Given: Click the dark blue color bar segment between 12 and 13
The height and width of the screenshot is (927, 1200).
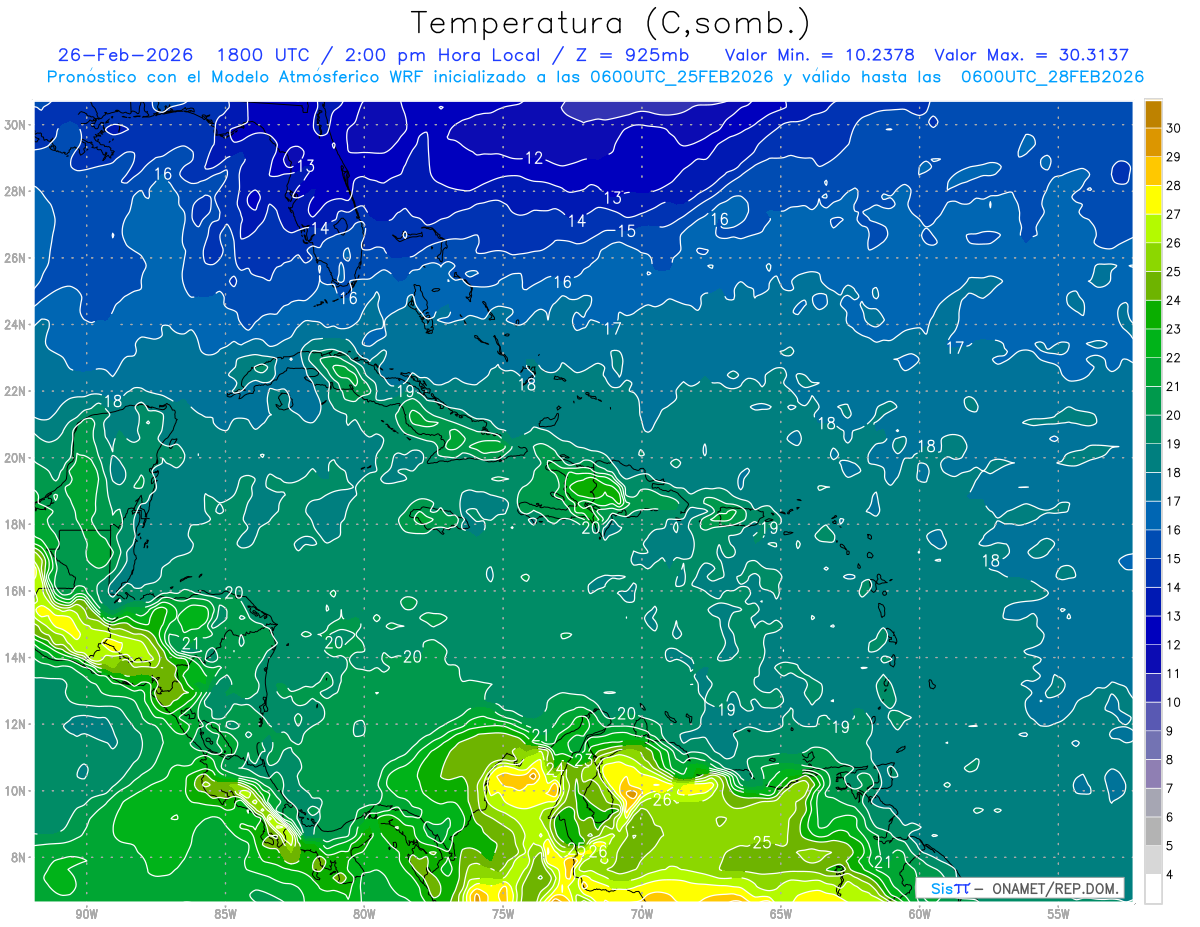Looking at the screenshot, I should [x=1153, y=631].
